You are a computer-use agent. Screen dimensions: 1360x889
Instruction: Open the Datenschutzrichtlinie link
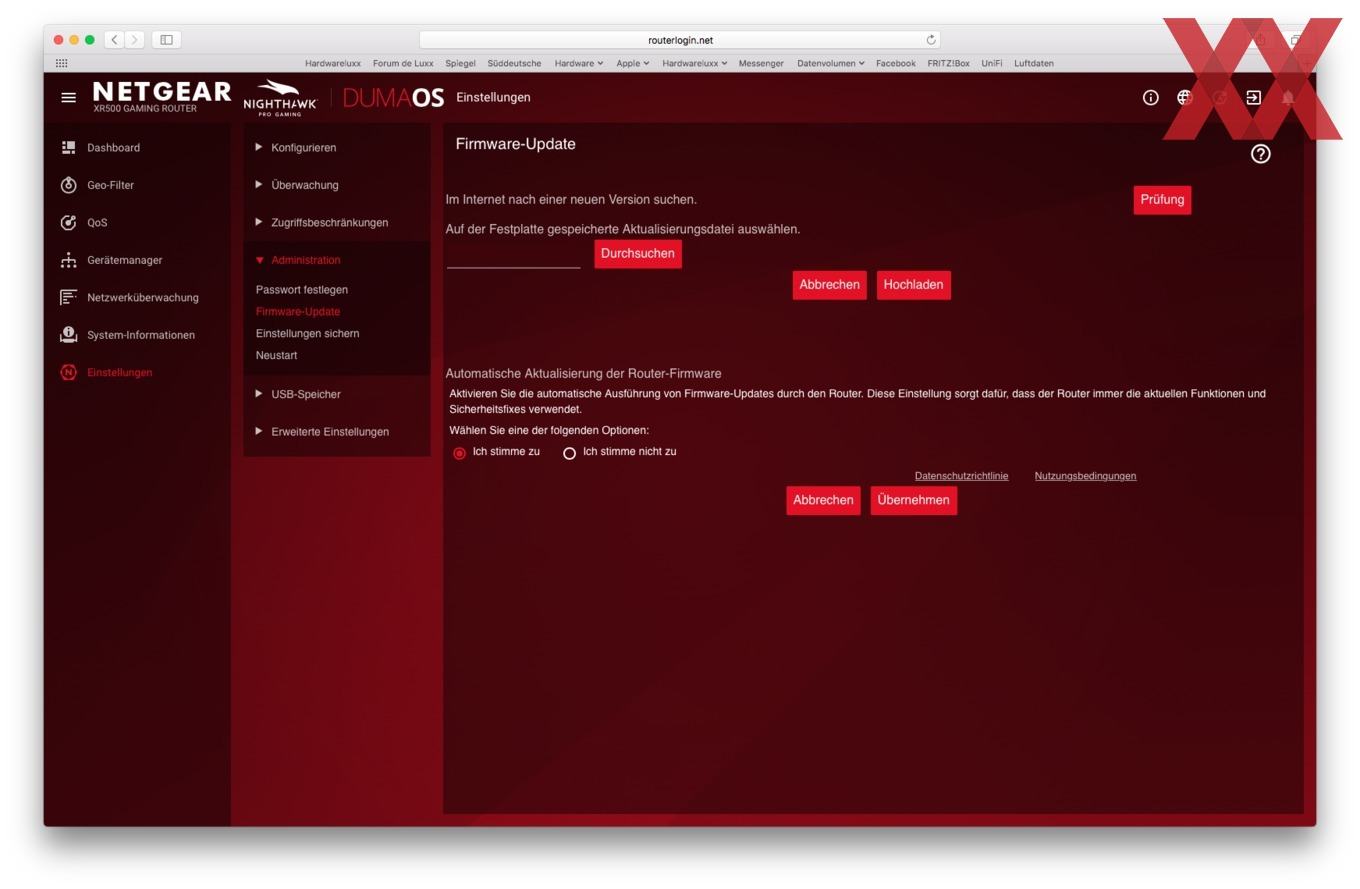[961, 476]
